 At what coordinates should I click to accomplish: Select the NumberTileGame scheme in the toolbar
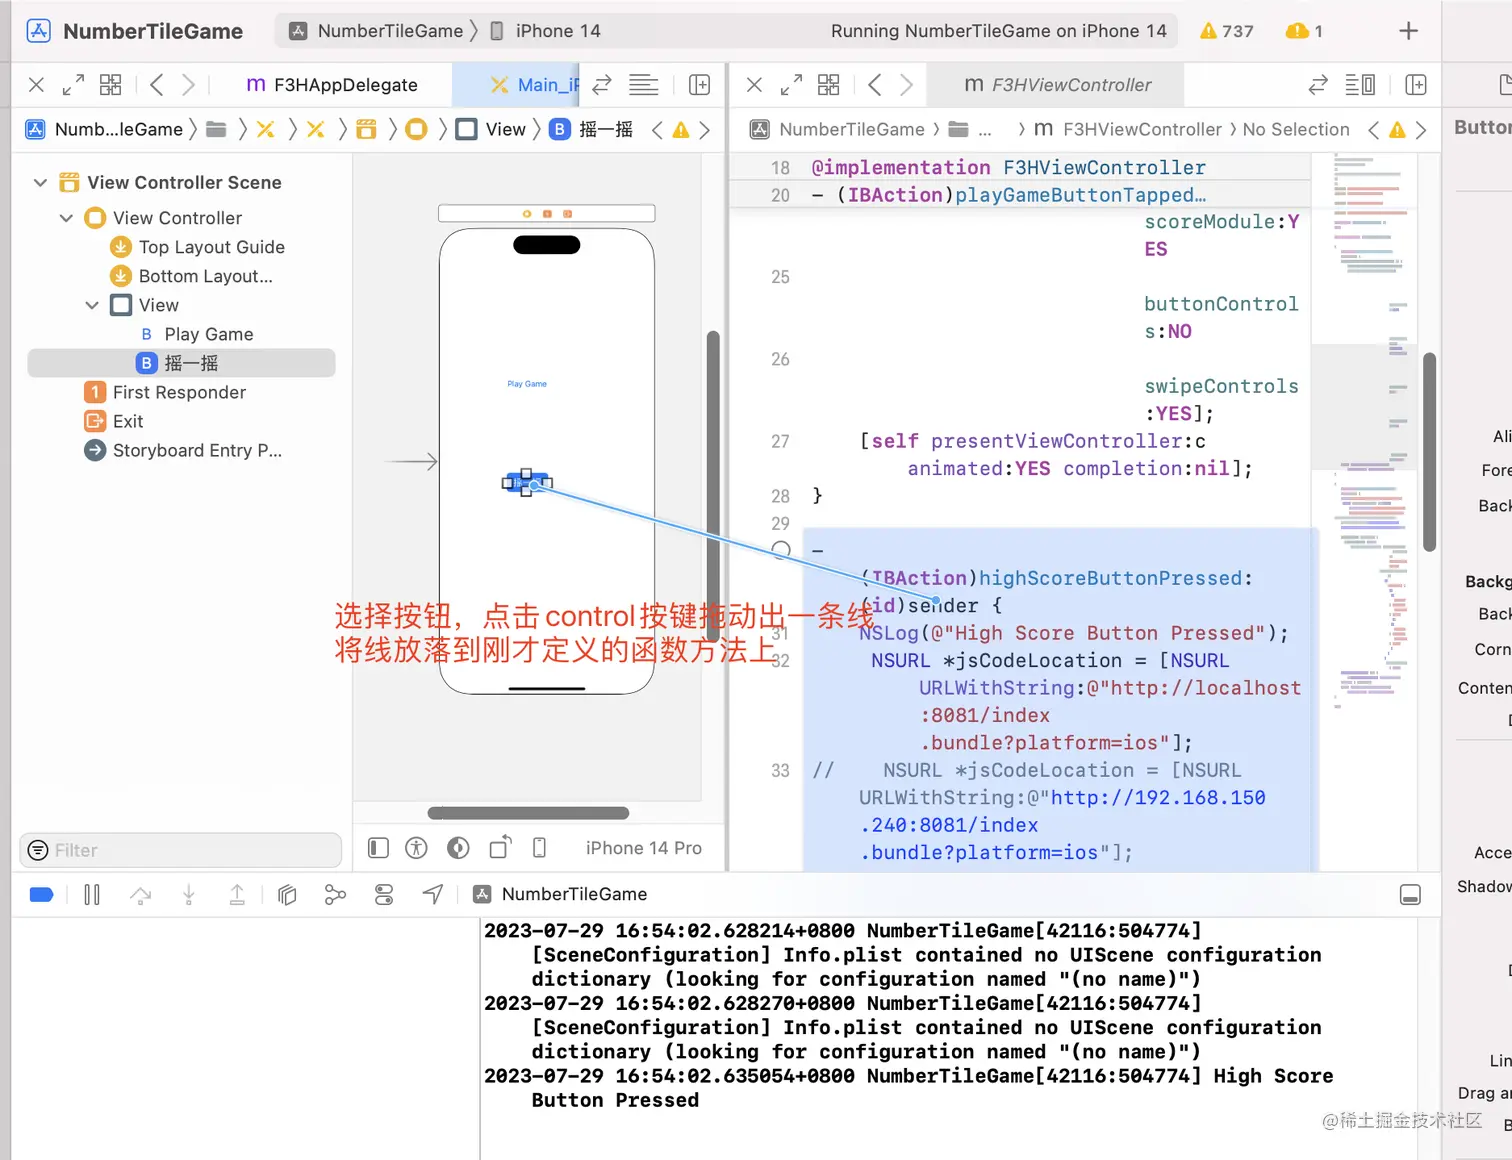click(377, 31)
